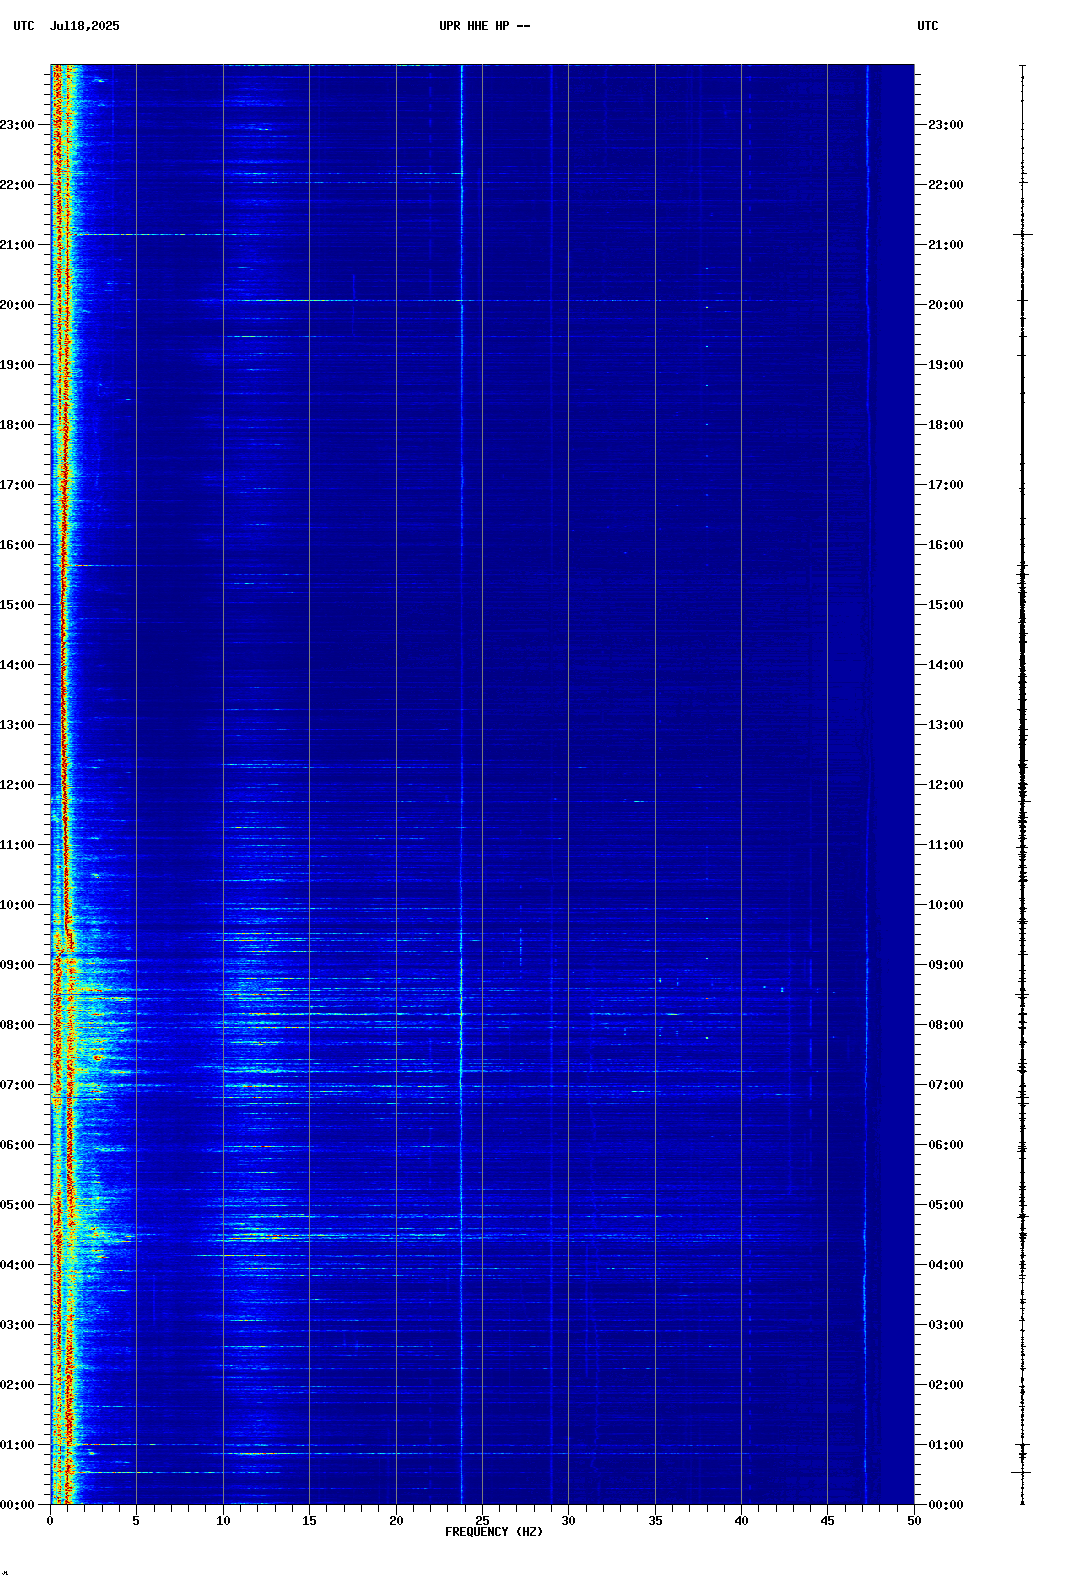Image resolution: width=1066 pixels, height=1584 pixels.
Task: Click the right-axis 06:00 time label
Action: [x=946, y=1145]
